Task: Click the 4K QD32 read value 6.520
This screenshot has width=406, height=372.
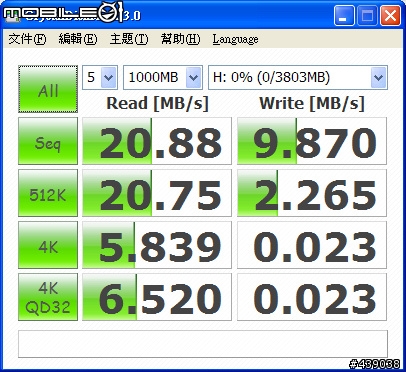Action: click(x=157, y=297)
